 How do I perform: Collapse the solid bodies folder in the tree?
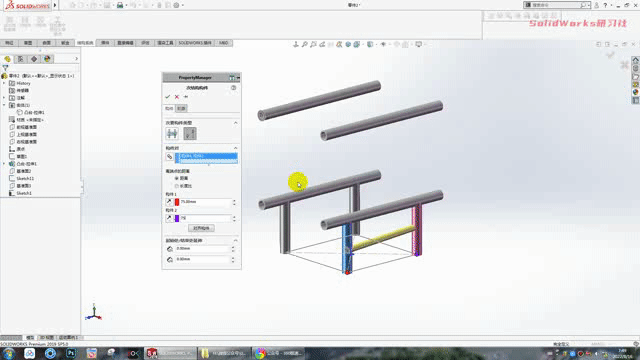pos(4,105)
